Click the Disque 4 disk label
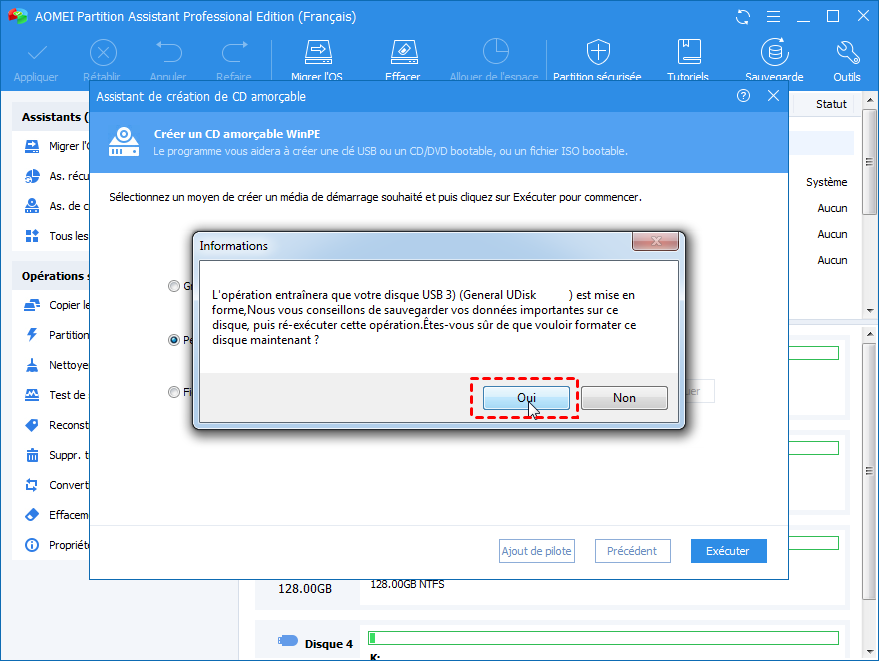 click(x=329, y=644)
